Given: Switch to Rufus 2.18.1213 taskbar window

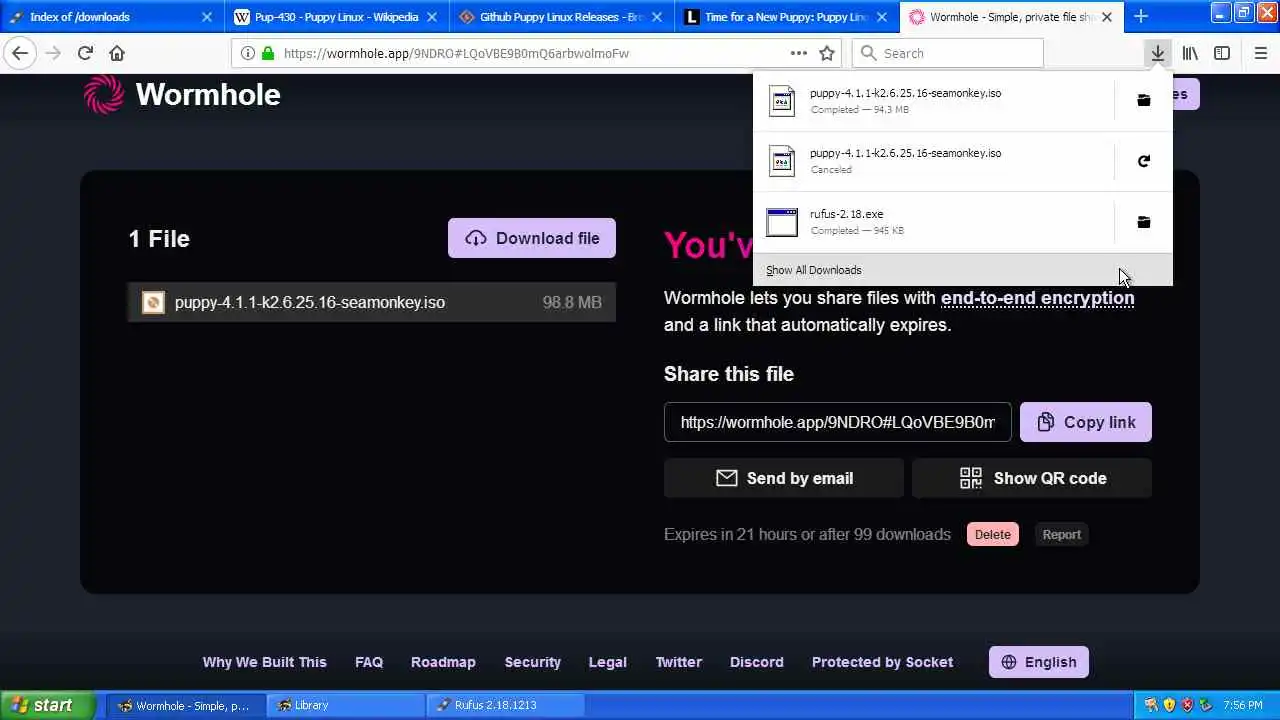Looking at the screenshot, I should tap(505, 705).
